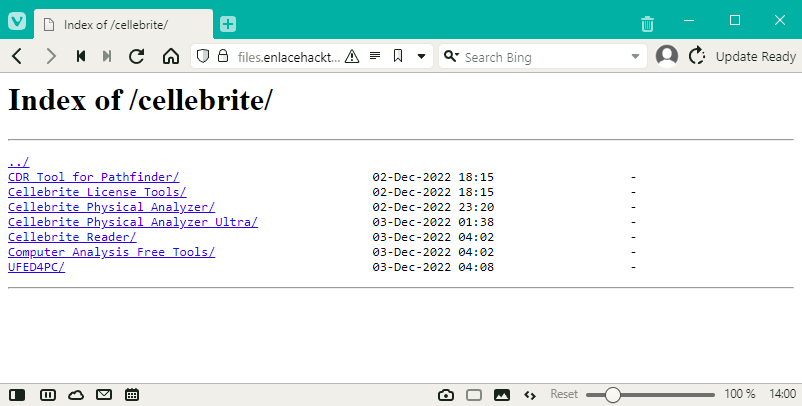Open the parent directory ../ link
The width and height of the screenshot is (802, 406).
(x=18, y=162)
